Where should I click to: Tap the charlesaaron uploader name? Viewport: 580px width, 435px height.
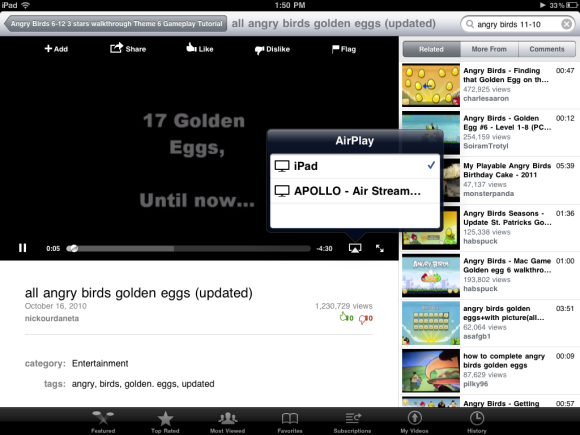(486, 98)
